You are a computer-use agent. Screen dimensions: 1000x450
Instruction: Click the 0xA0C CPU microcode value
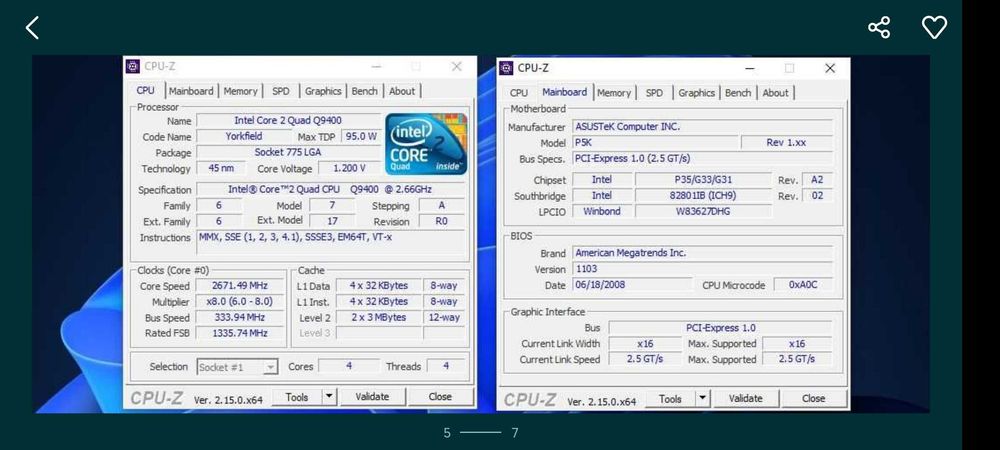click(804, 285)
